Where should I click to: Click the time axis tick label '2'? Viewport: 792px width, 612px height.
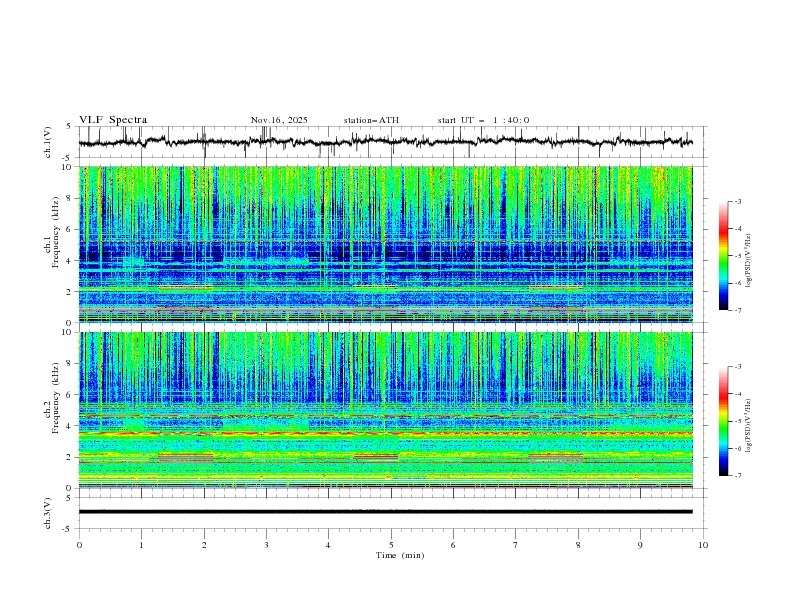point(204,545)
